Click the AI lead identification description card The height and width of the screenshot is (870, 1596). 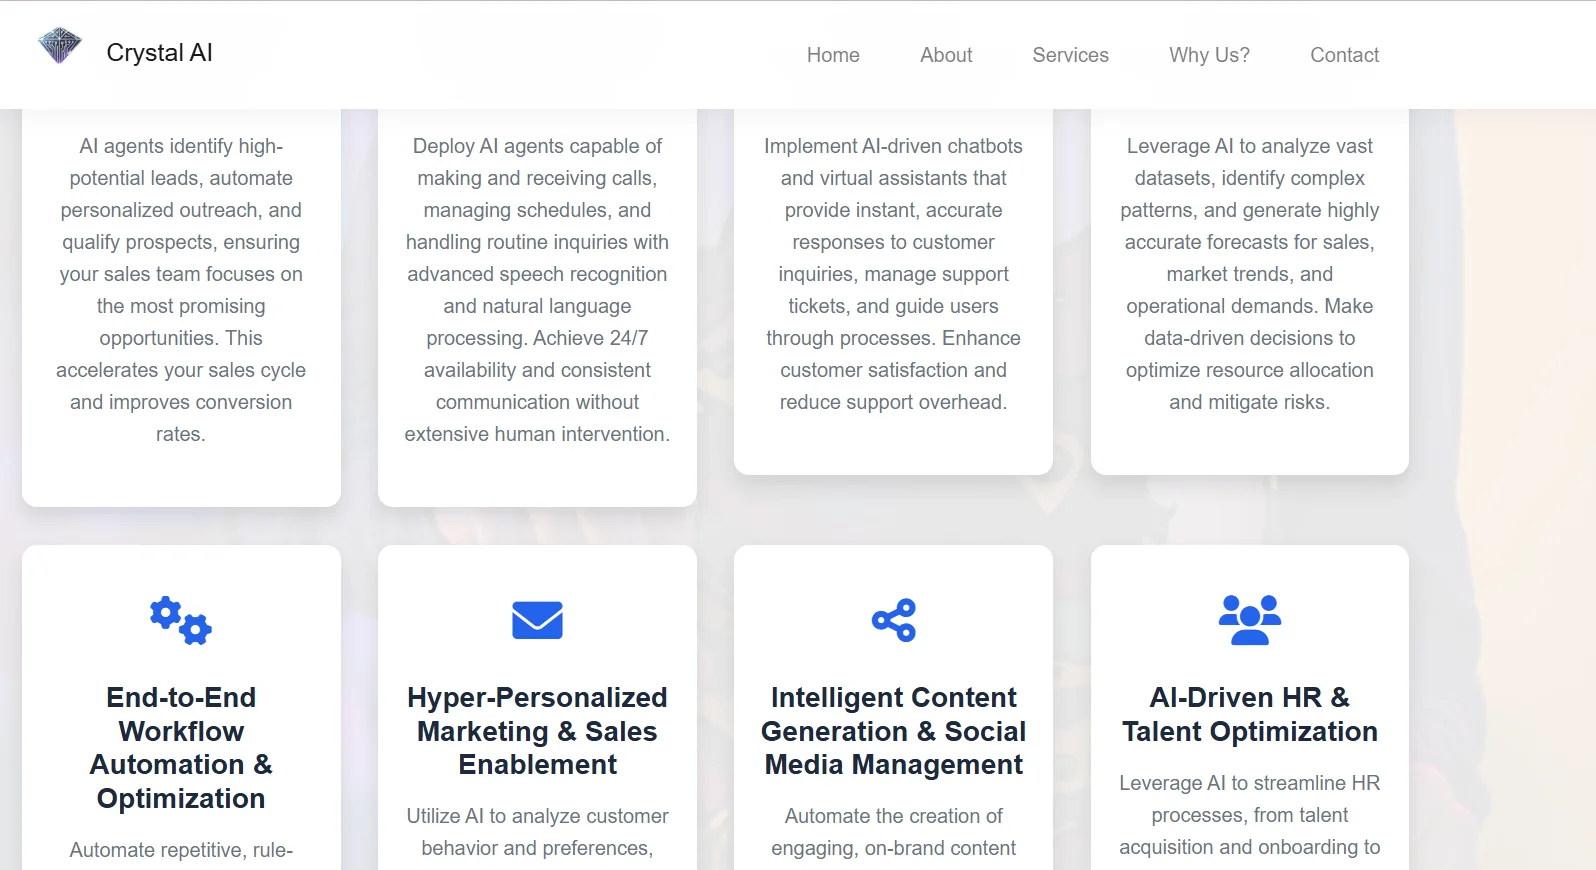181,290
